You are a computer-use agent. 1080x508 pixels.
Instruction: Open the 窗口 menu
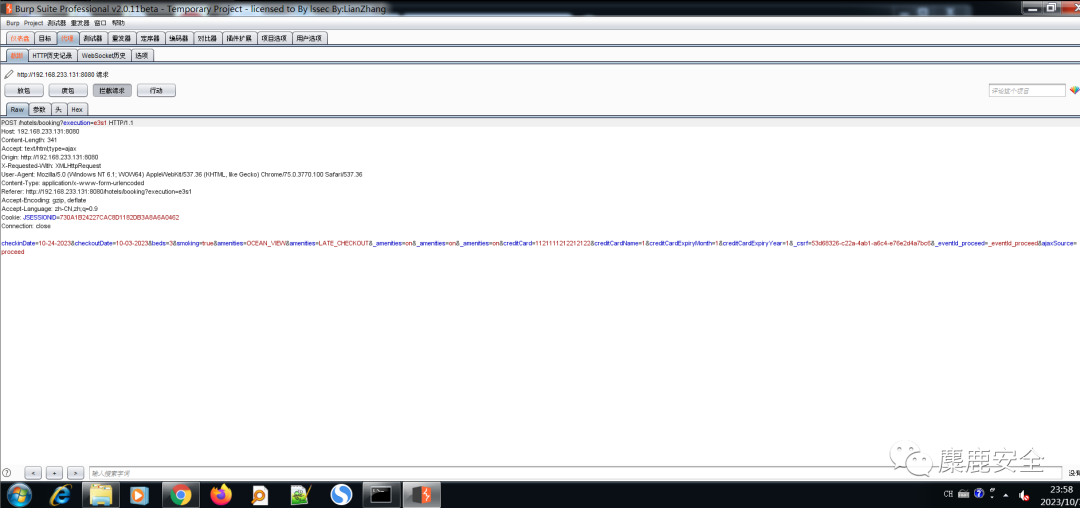coord(101,23)
